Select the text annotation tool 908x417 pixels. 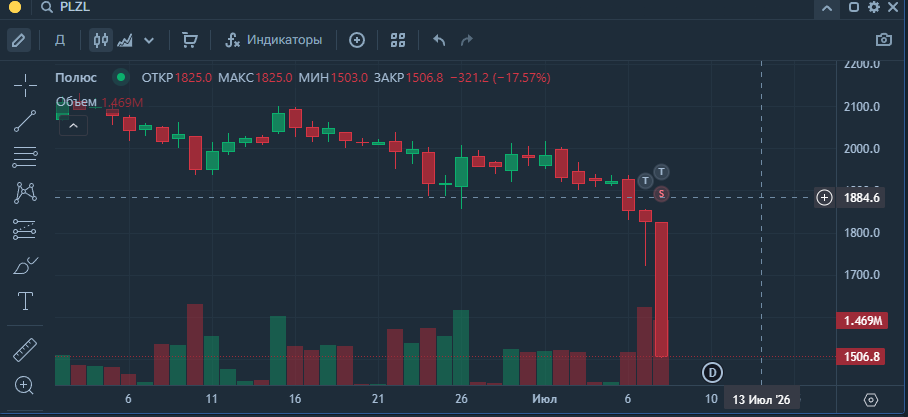coord(25,301)
